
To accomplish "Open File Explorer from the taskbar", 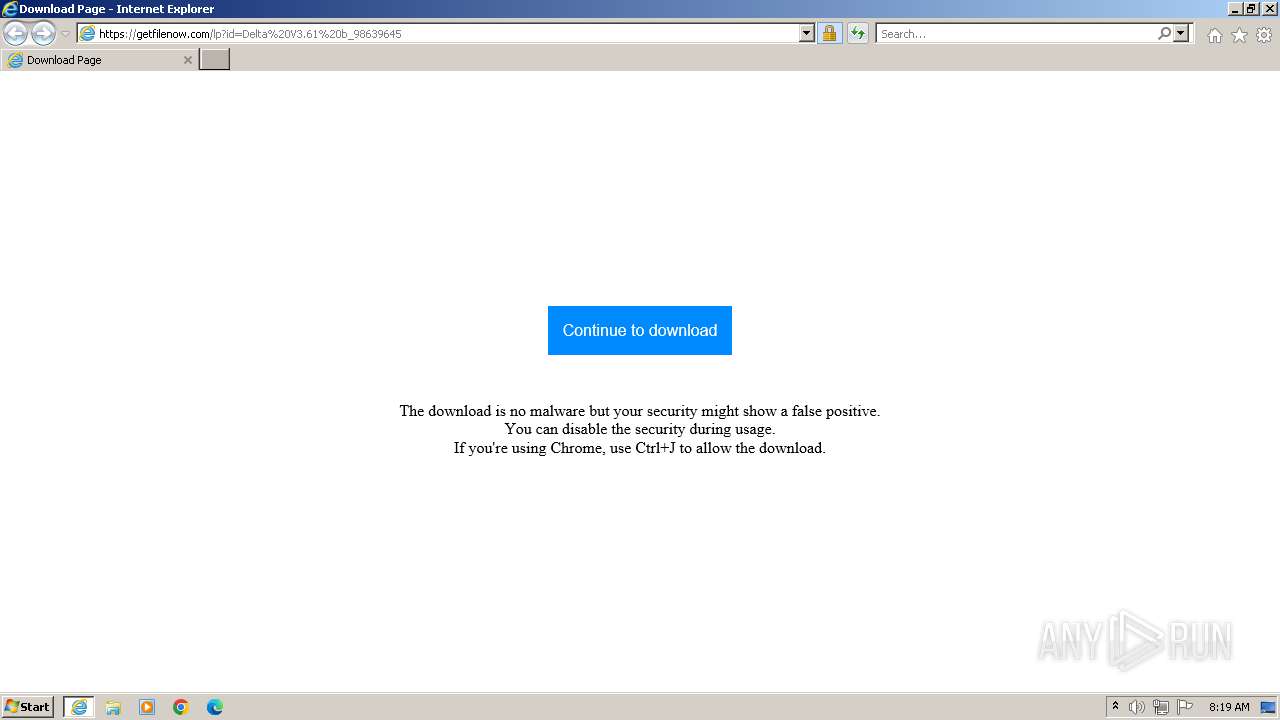I will (113, 707).
